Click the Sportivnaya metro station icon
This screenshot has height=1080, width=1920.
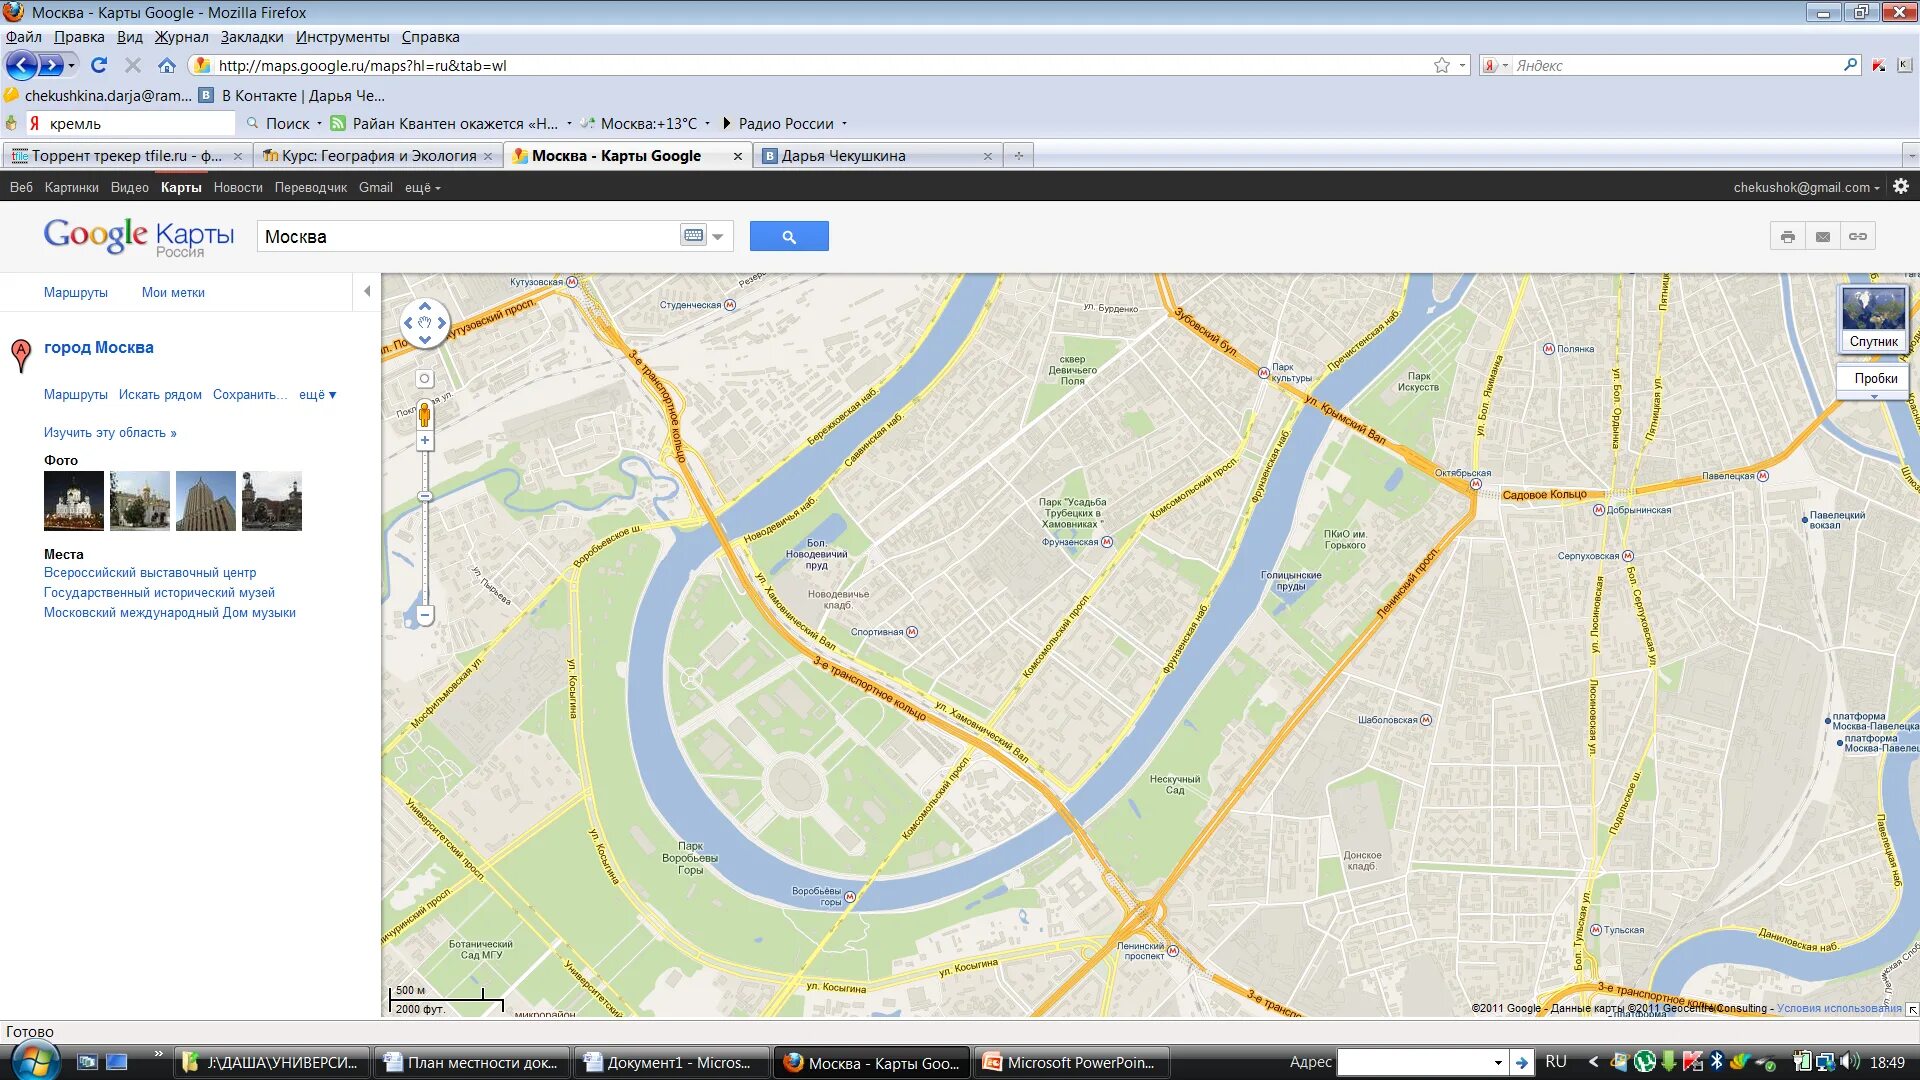click(912, 632)
